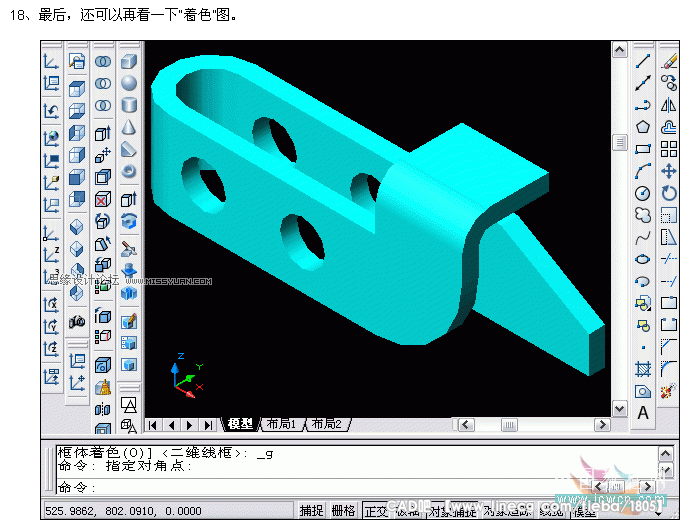Select the Explode tool
Image resolution: width=692 pixels, height=523 pixels.
669,391
